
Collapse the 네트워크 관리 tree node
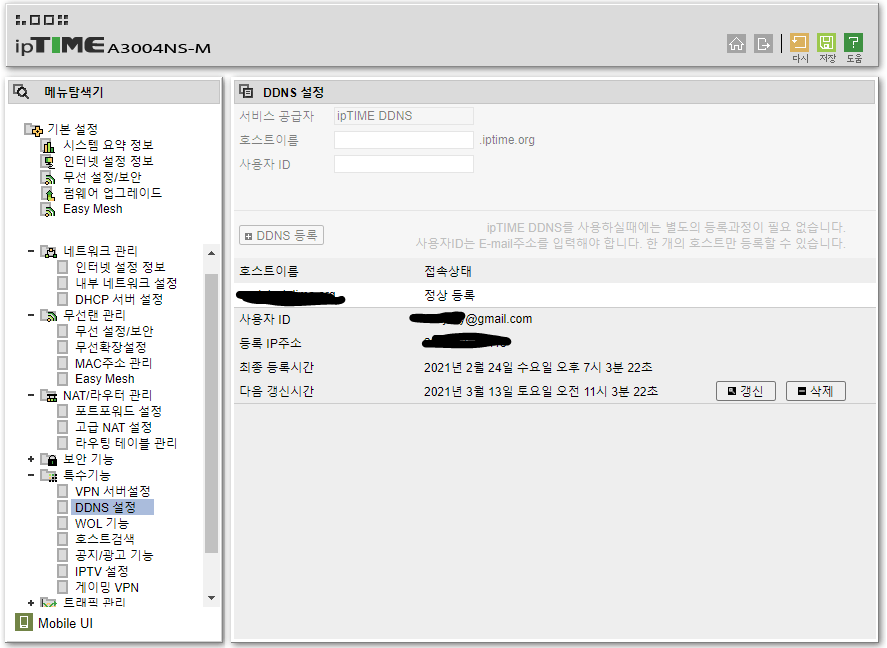point(31,250)
